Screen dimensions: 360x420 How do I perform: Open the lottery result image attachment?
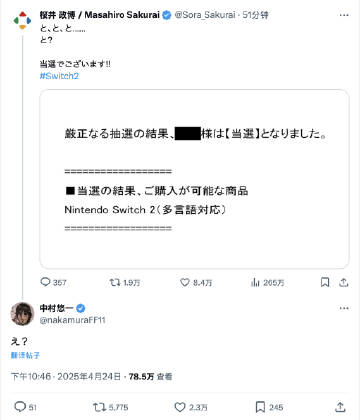(x=194, y=179)
